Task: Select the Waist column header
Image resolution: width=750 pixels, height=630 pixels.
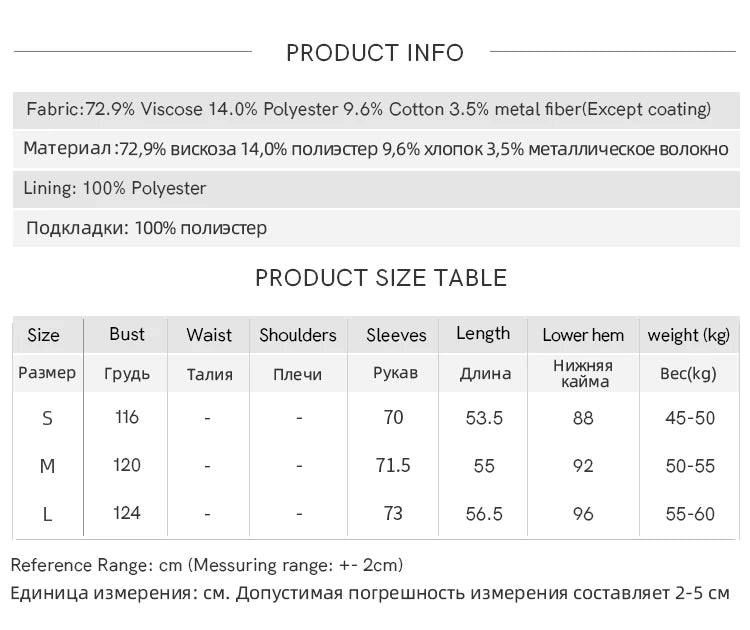Action: pos(209,335)
